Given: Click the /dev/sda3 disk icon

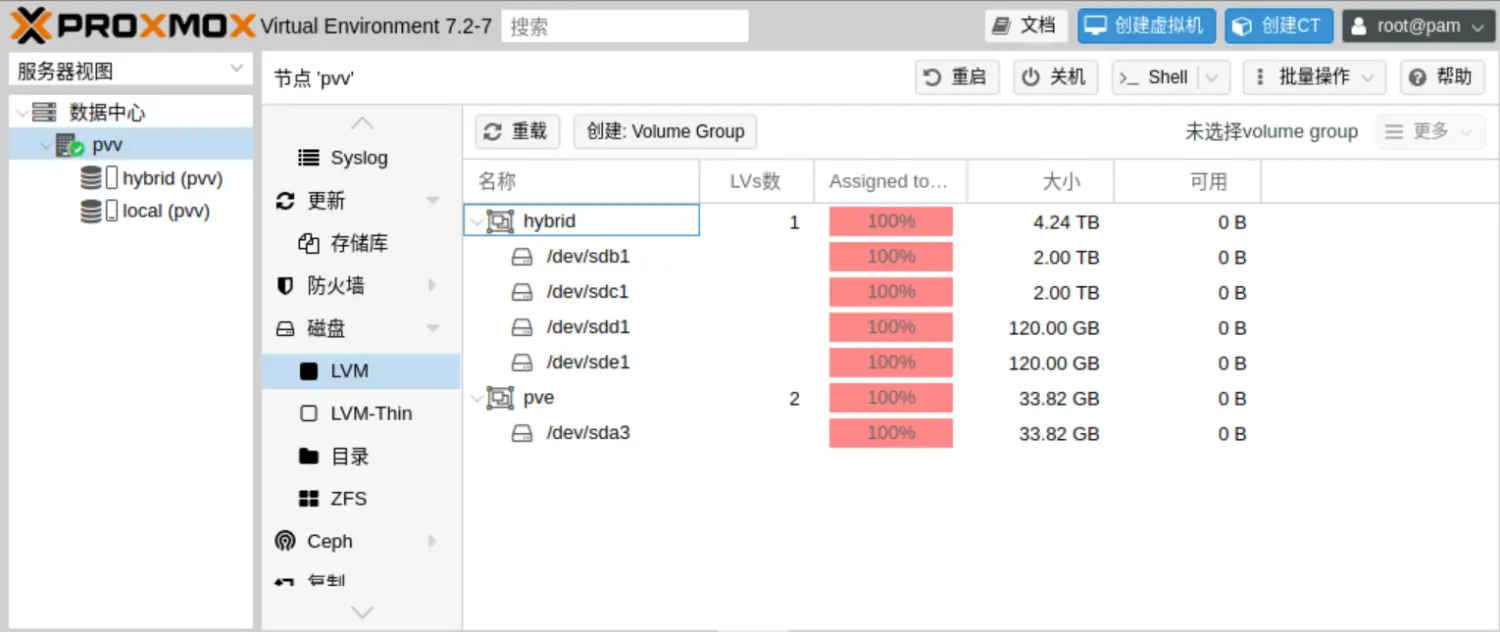Looking at the screenshot, I should [x=522, y=433].
